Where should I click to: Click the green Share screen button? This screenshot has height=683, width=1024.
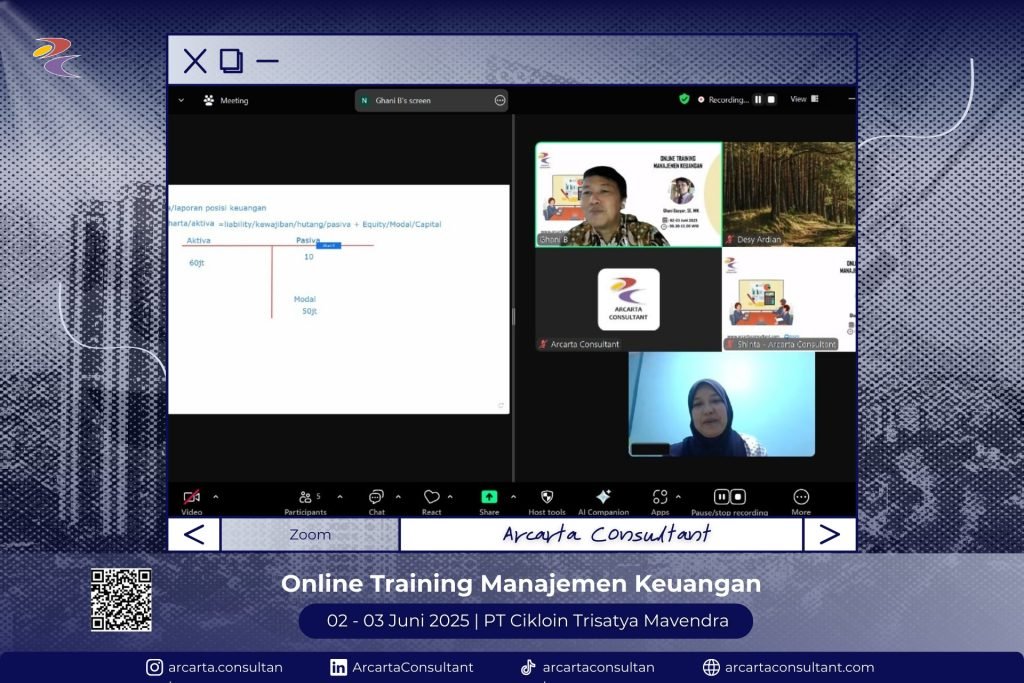coord(489,497)
